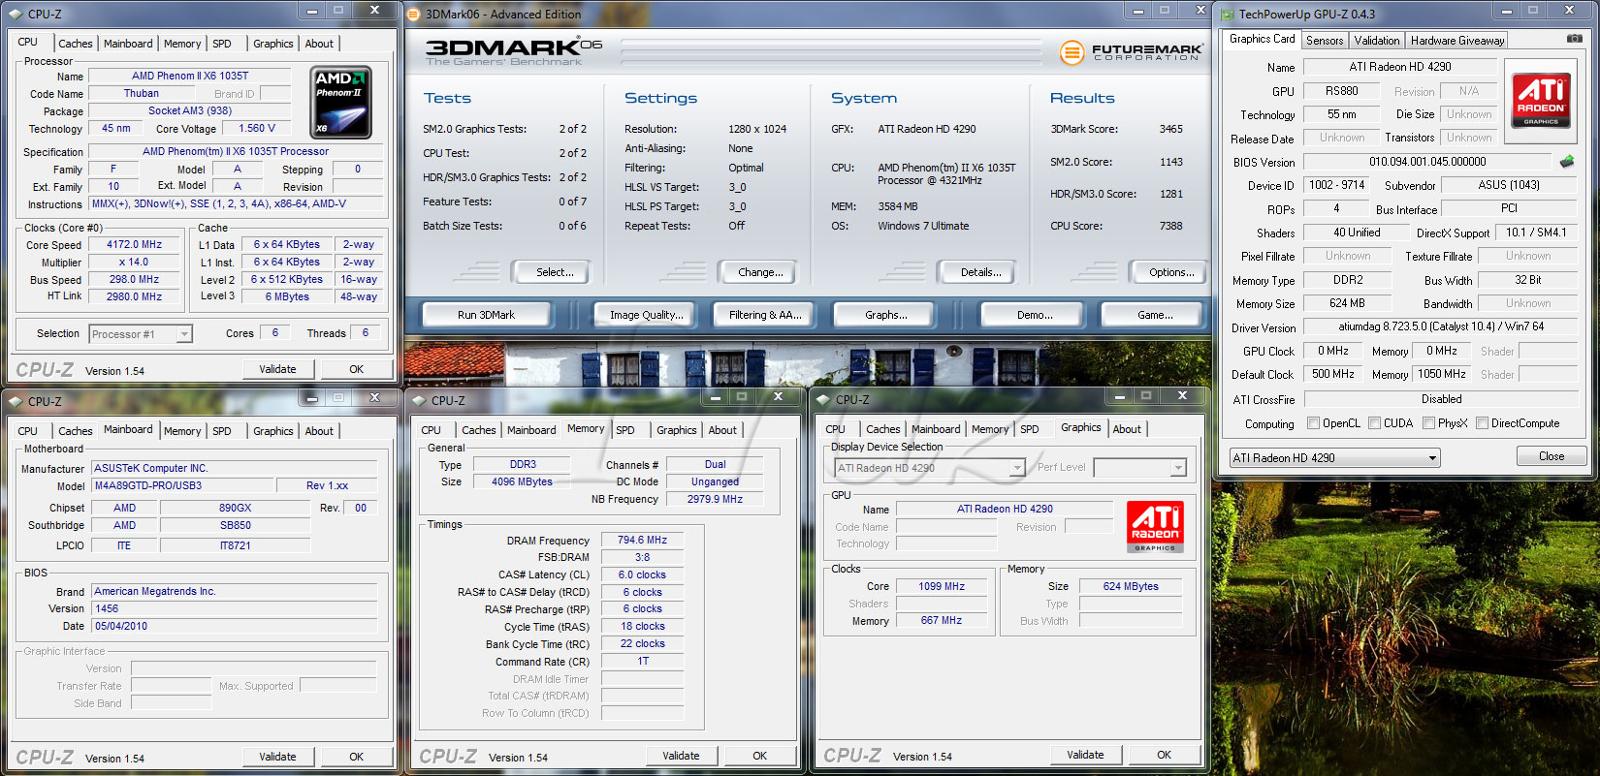Click the Core Speed value 4172.0 MHz
Screen dimensions: 1600x776
pos(134,245)
